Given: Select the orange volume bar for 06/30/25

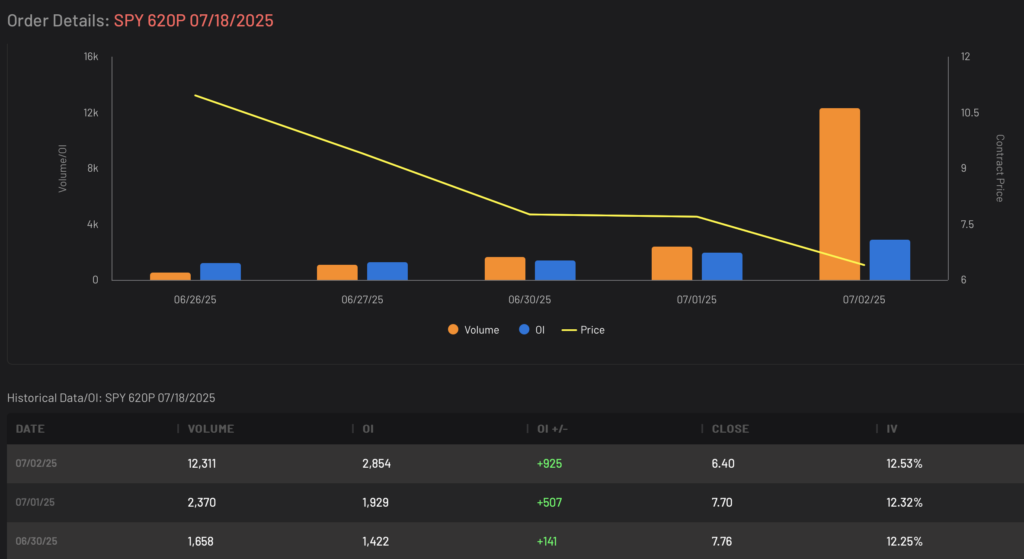Looking at the screenshot, I should pos(505,268).
